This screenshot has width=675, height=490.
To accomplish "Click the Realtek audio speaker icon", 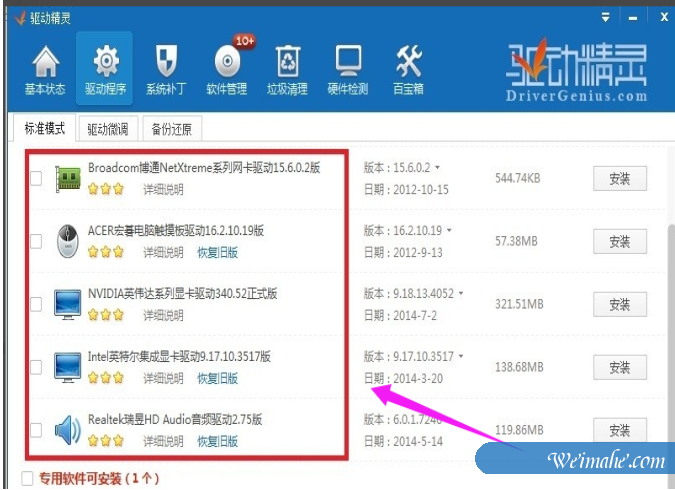I will click(x=68, y=430).
